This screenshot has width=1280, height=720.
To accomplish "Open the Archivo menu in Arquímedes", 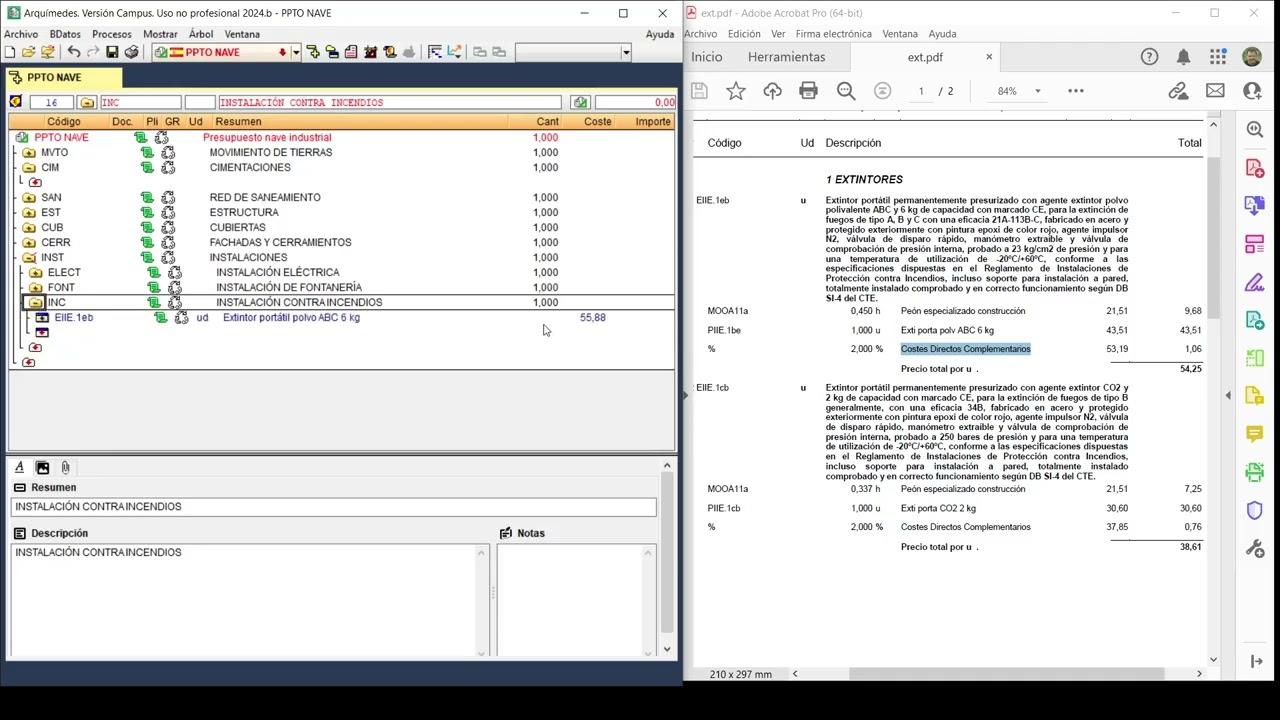I will (x=21, y=34).
